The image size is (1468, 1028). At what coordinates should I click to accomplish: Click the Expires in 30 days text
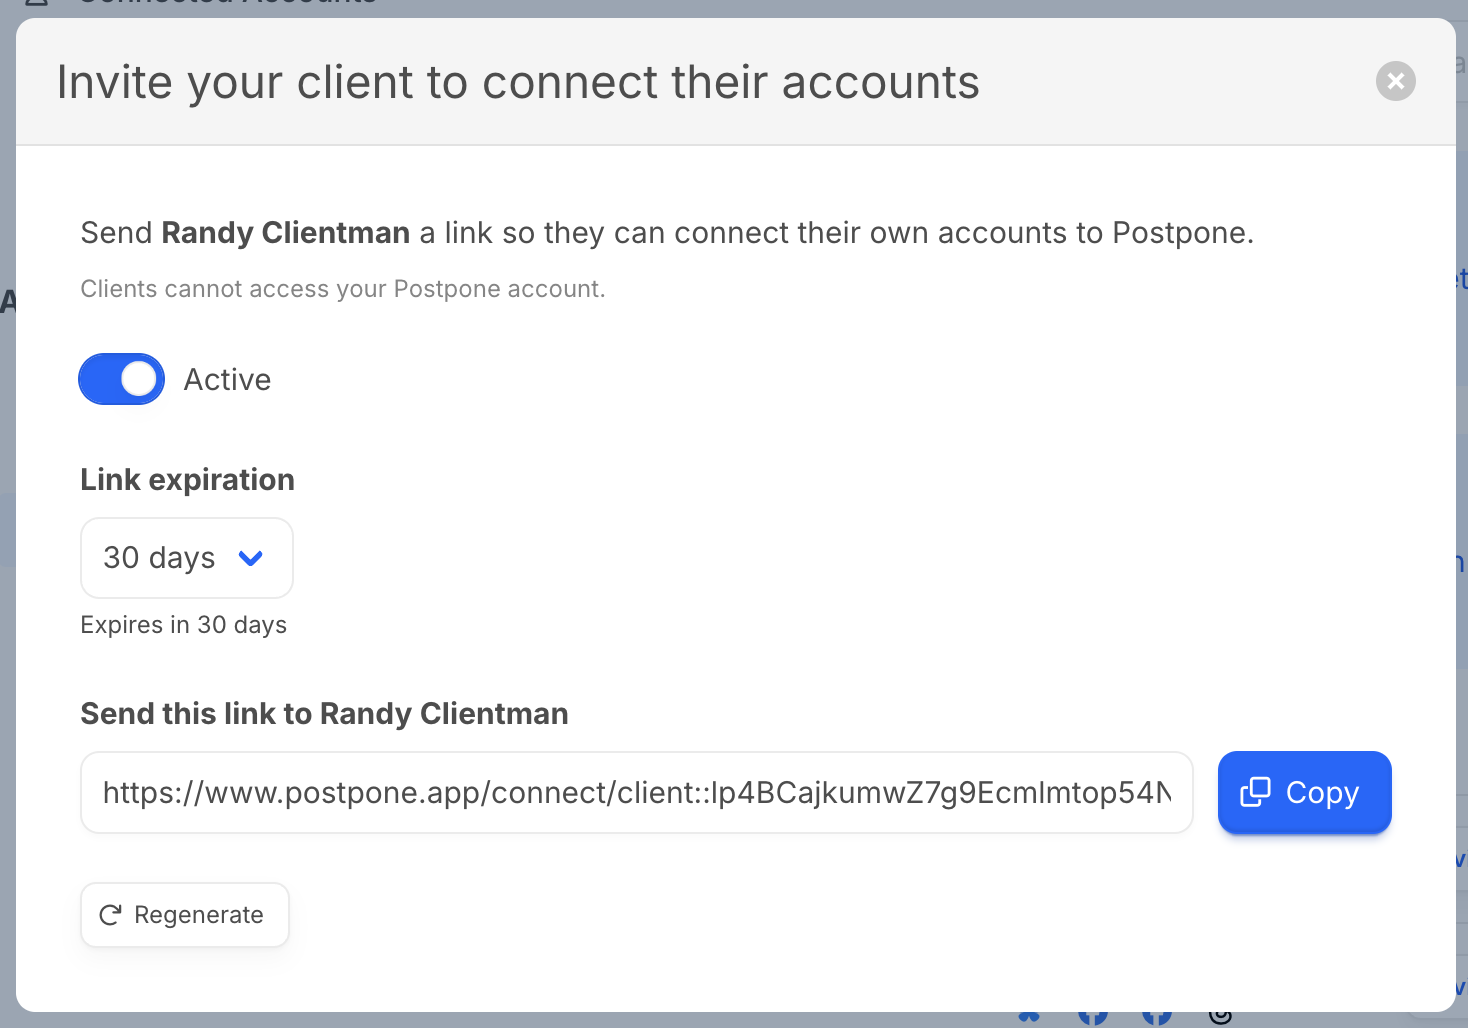(183, 624)
